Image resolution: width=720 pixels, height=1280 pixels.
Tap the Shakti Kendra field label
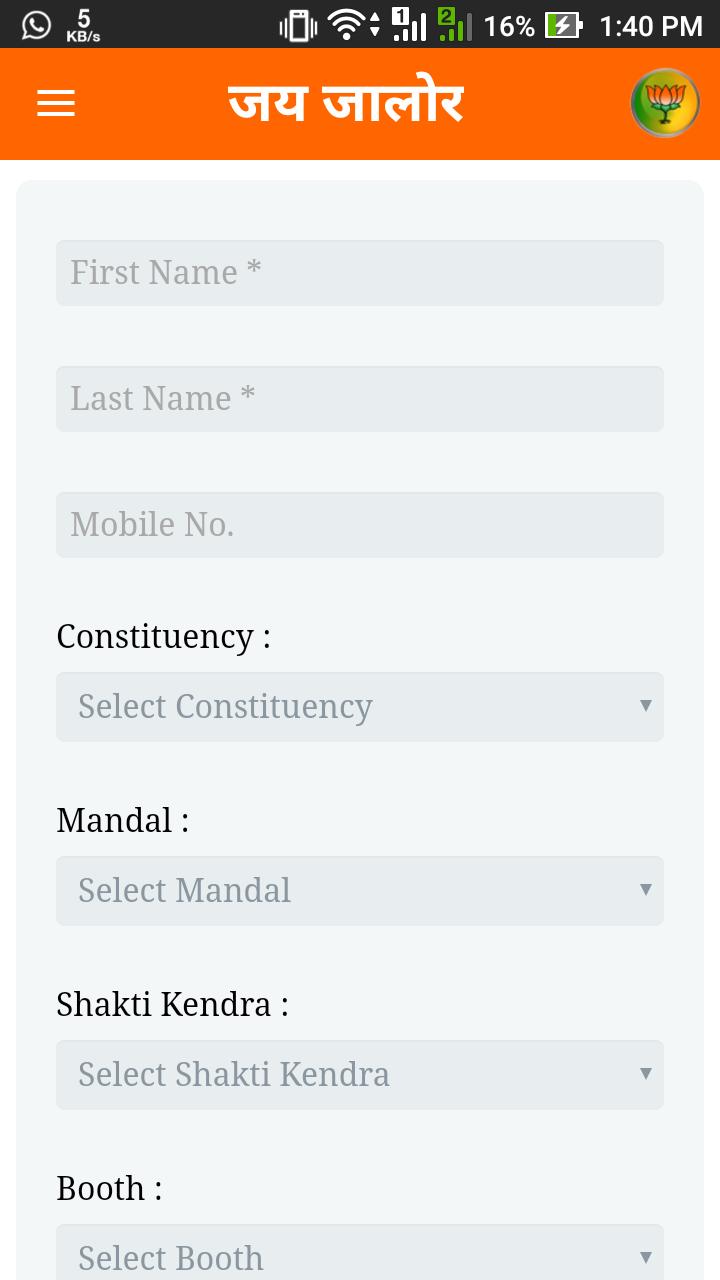click(x=172, y=1004)
